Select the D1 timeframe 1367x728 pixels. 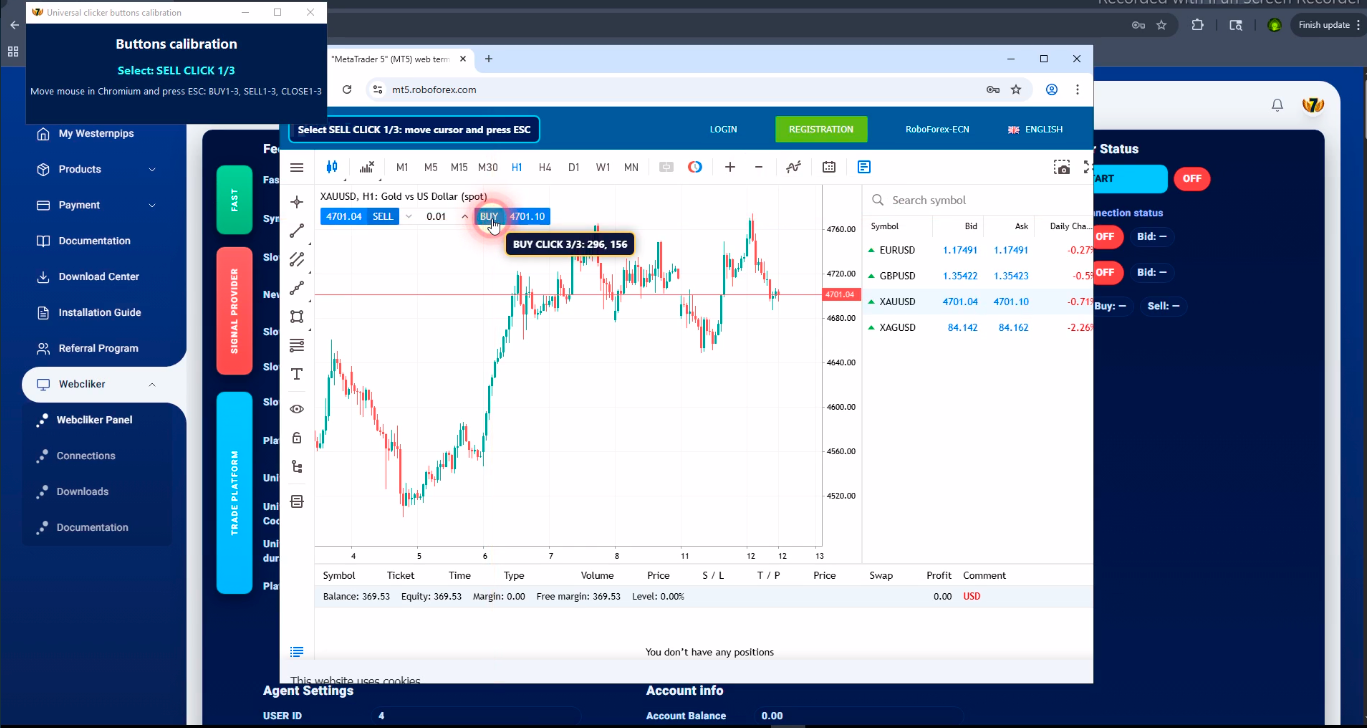(574, 167)
